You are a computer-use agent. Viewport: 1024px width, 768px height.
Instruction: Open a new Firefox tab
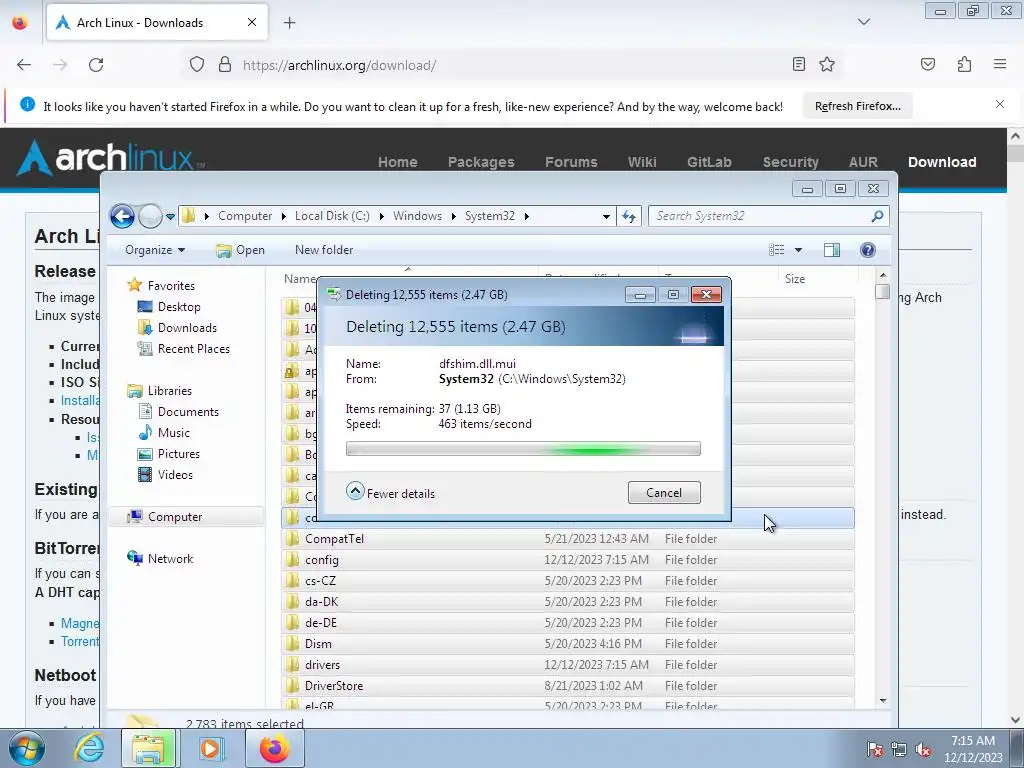[289, 23]
